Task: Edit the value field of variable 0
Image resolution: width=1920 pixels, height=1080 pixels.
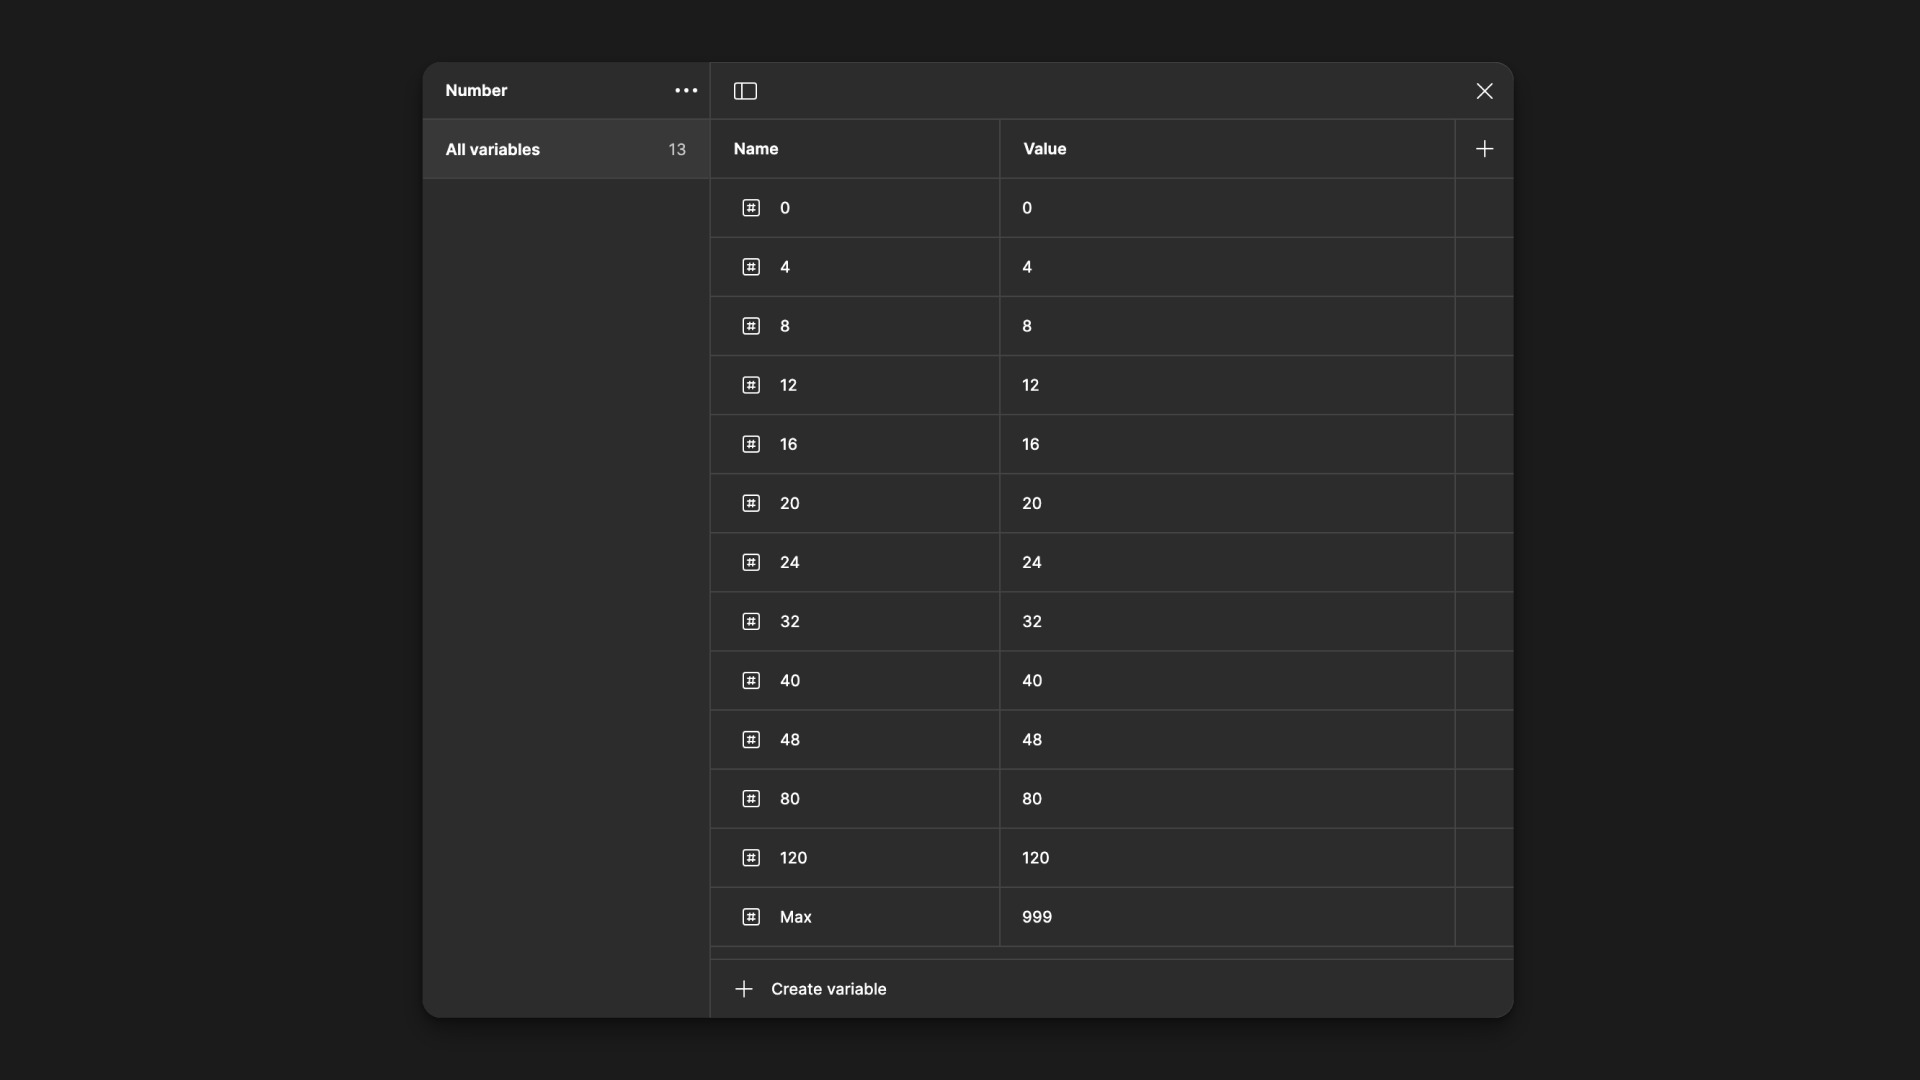Action: (1227, 208)
